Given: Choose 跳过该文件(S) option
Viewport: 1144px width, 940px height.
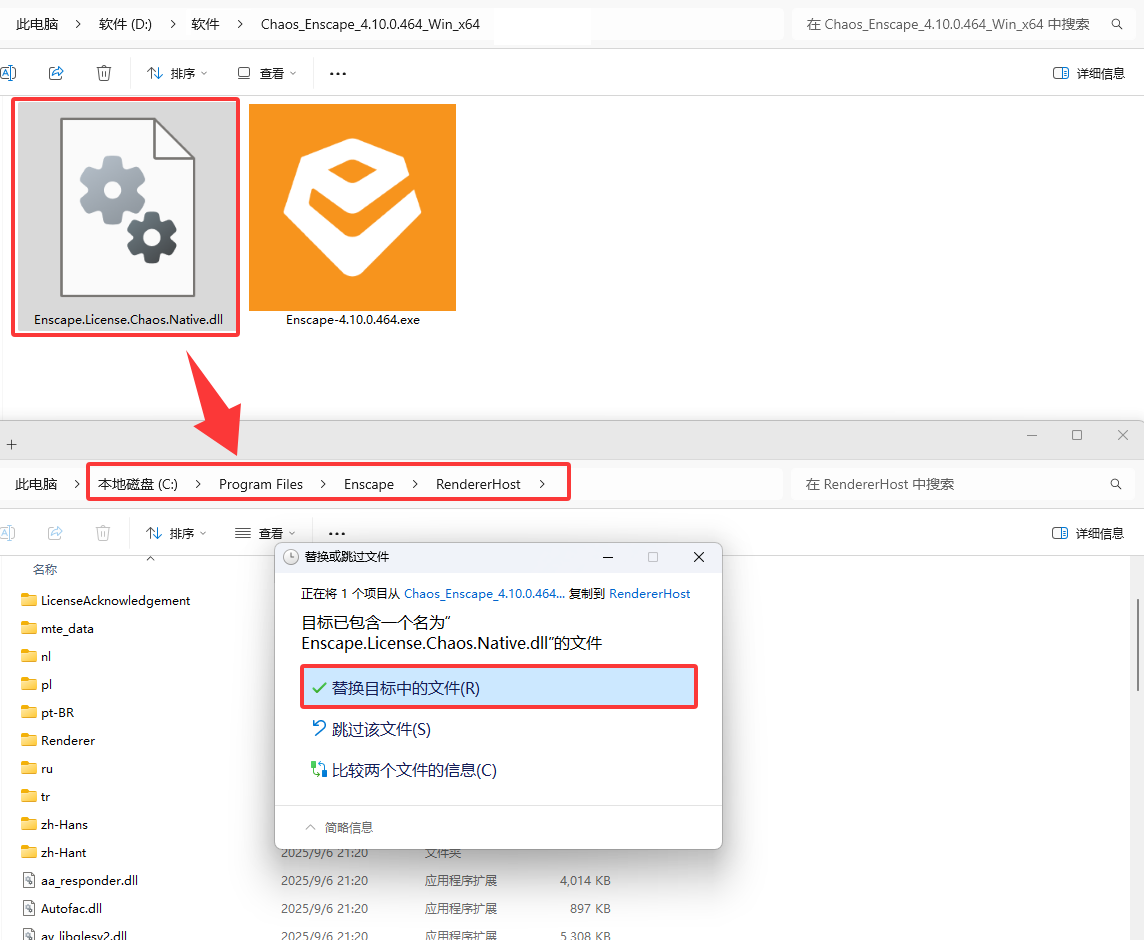Looking at the screenshot, I should [x=371, y=729].
